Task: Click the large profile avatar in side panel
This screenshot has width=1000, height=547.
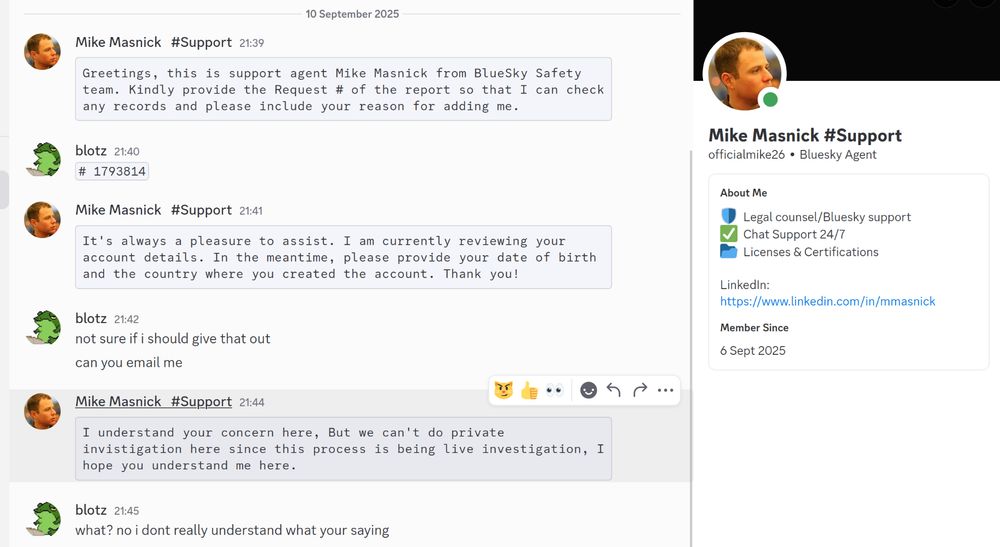Action: pyautogui.click(x=744, y=73)
